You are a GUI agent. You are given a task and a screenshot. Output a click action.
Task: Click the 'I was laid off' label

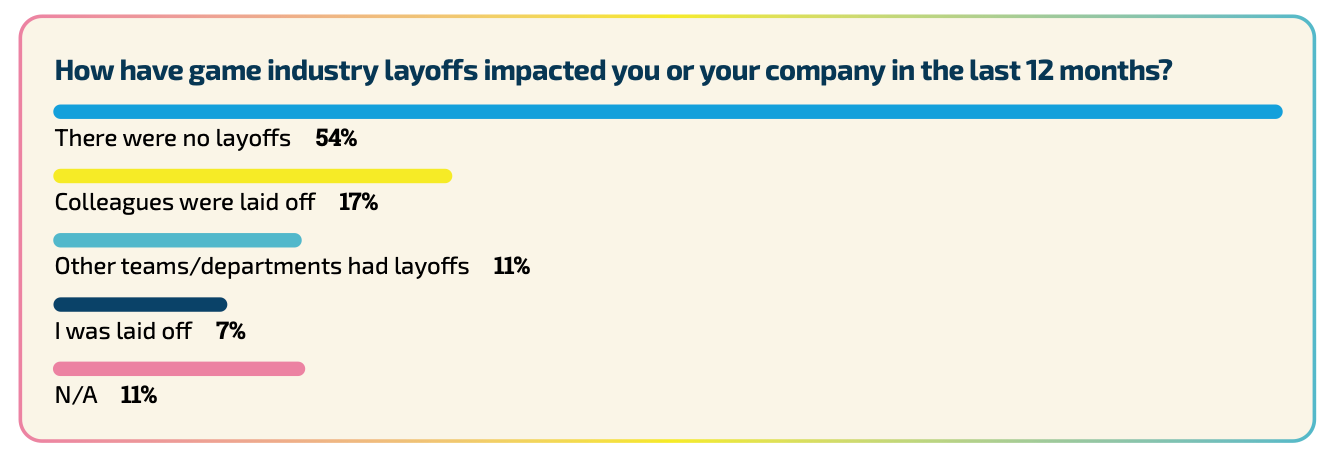[x=122, y=331]
